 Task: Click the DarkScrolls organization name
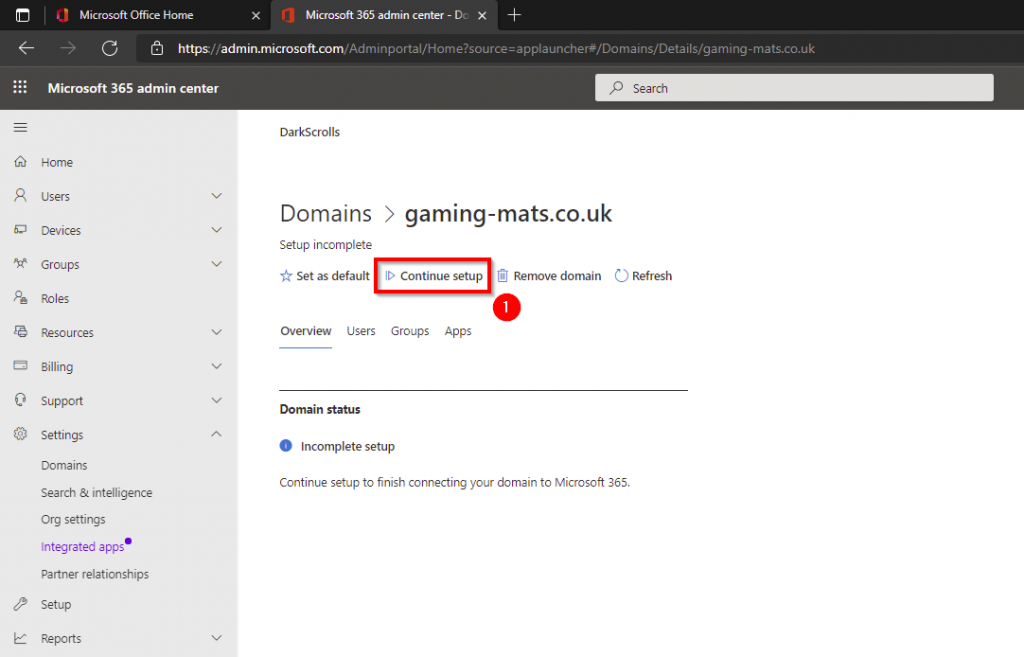310,132
